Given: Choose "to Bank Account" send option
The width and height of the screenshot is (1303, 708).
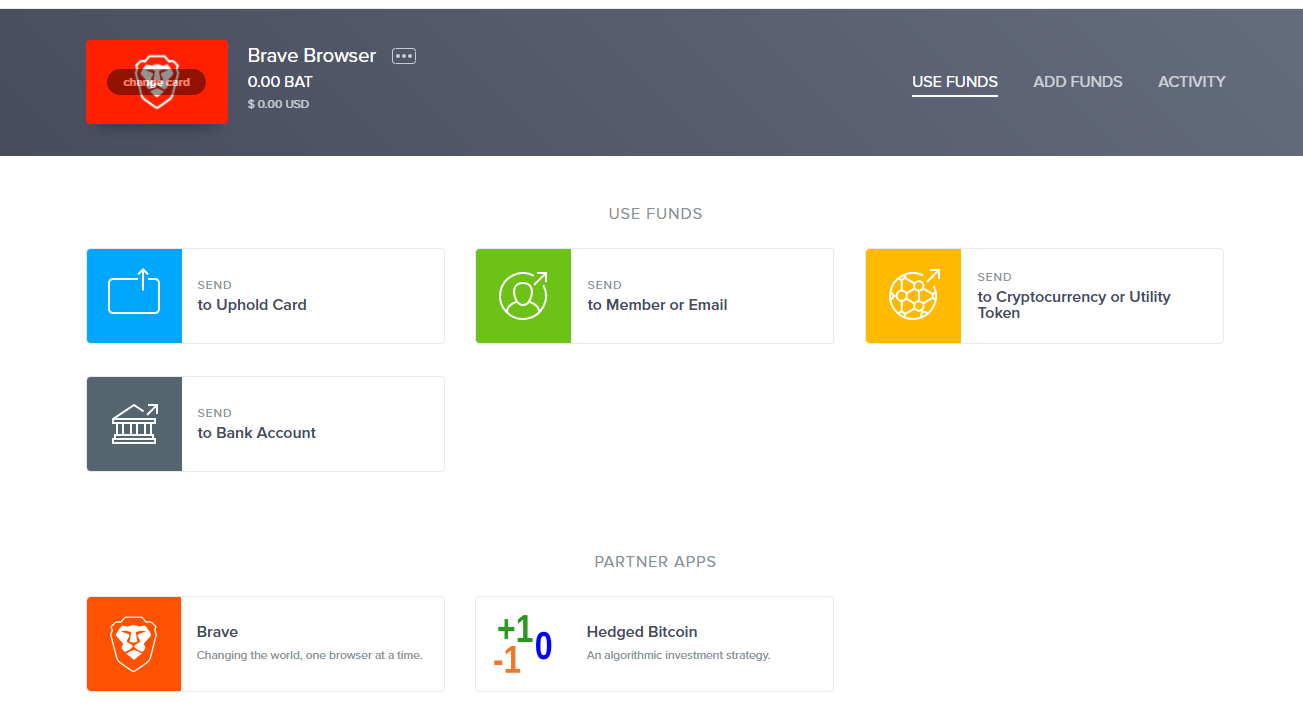Looking at the screenshot, I should tap(257, 433).
